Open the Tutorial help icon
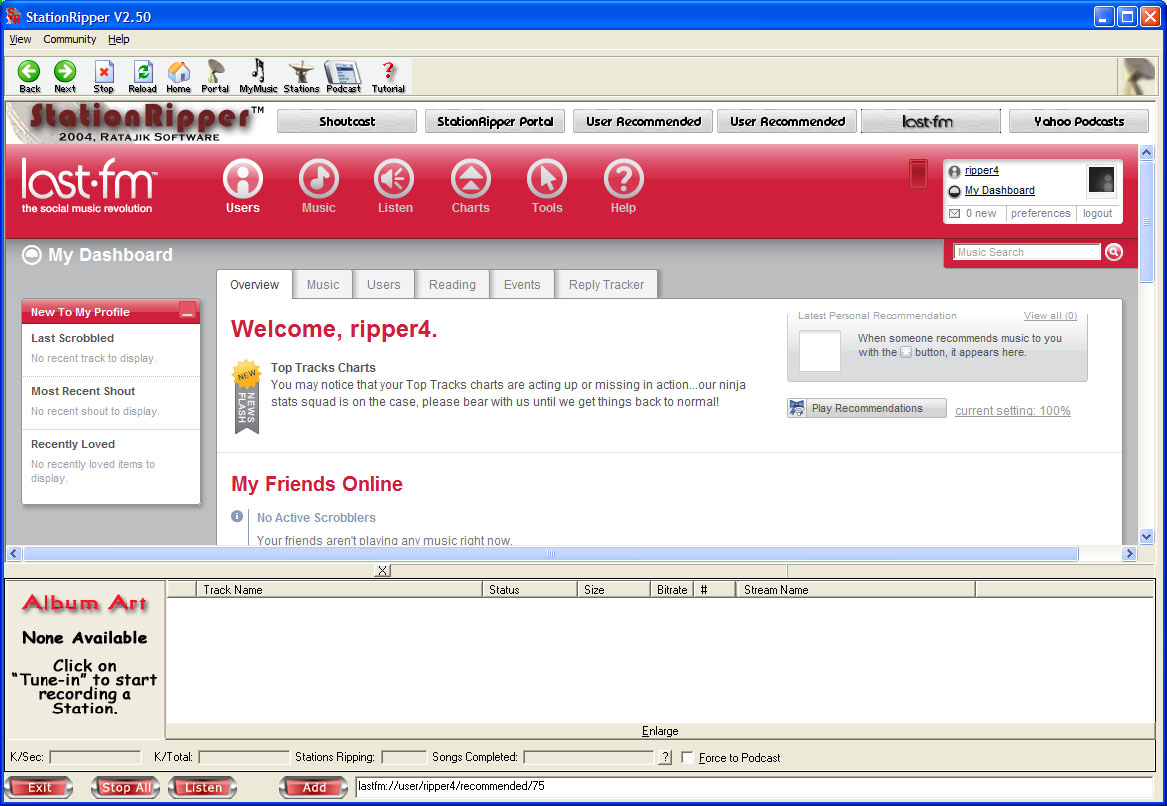 (x=389, y=77)
